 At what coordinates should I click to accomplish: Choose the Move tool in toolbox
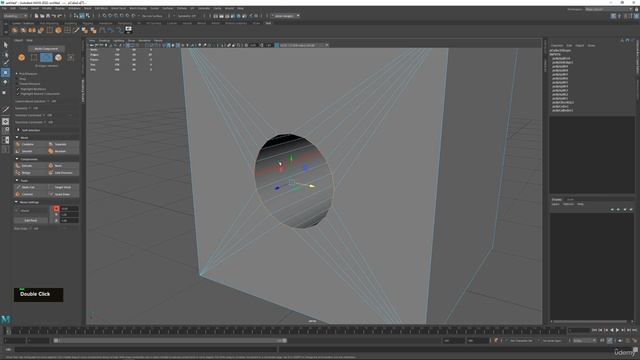5,72
